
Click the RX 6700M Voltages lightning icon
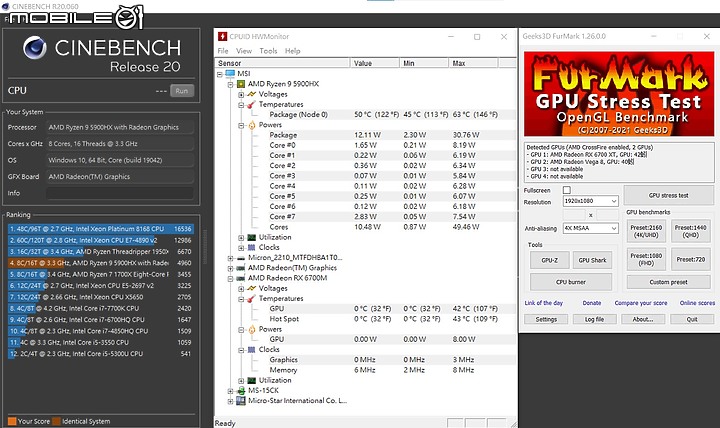(x=252, y=288)
